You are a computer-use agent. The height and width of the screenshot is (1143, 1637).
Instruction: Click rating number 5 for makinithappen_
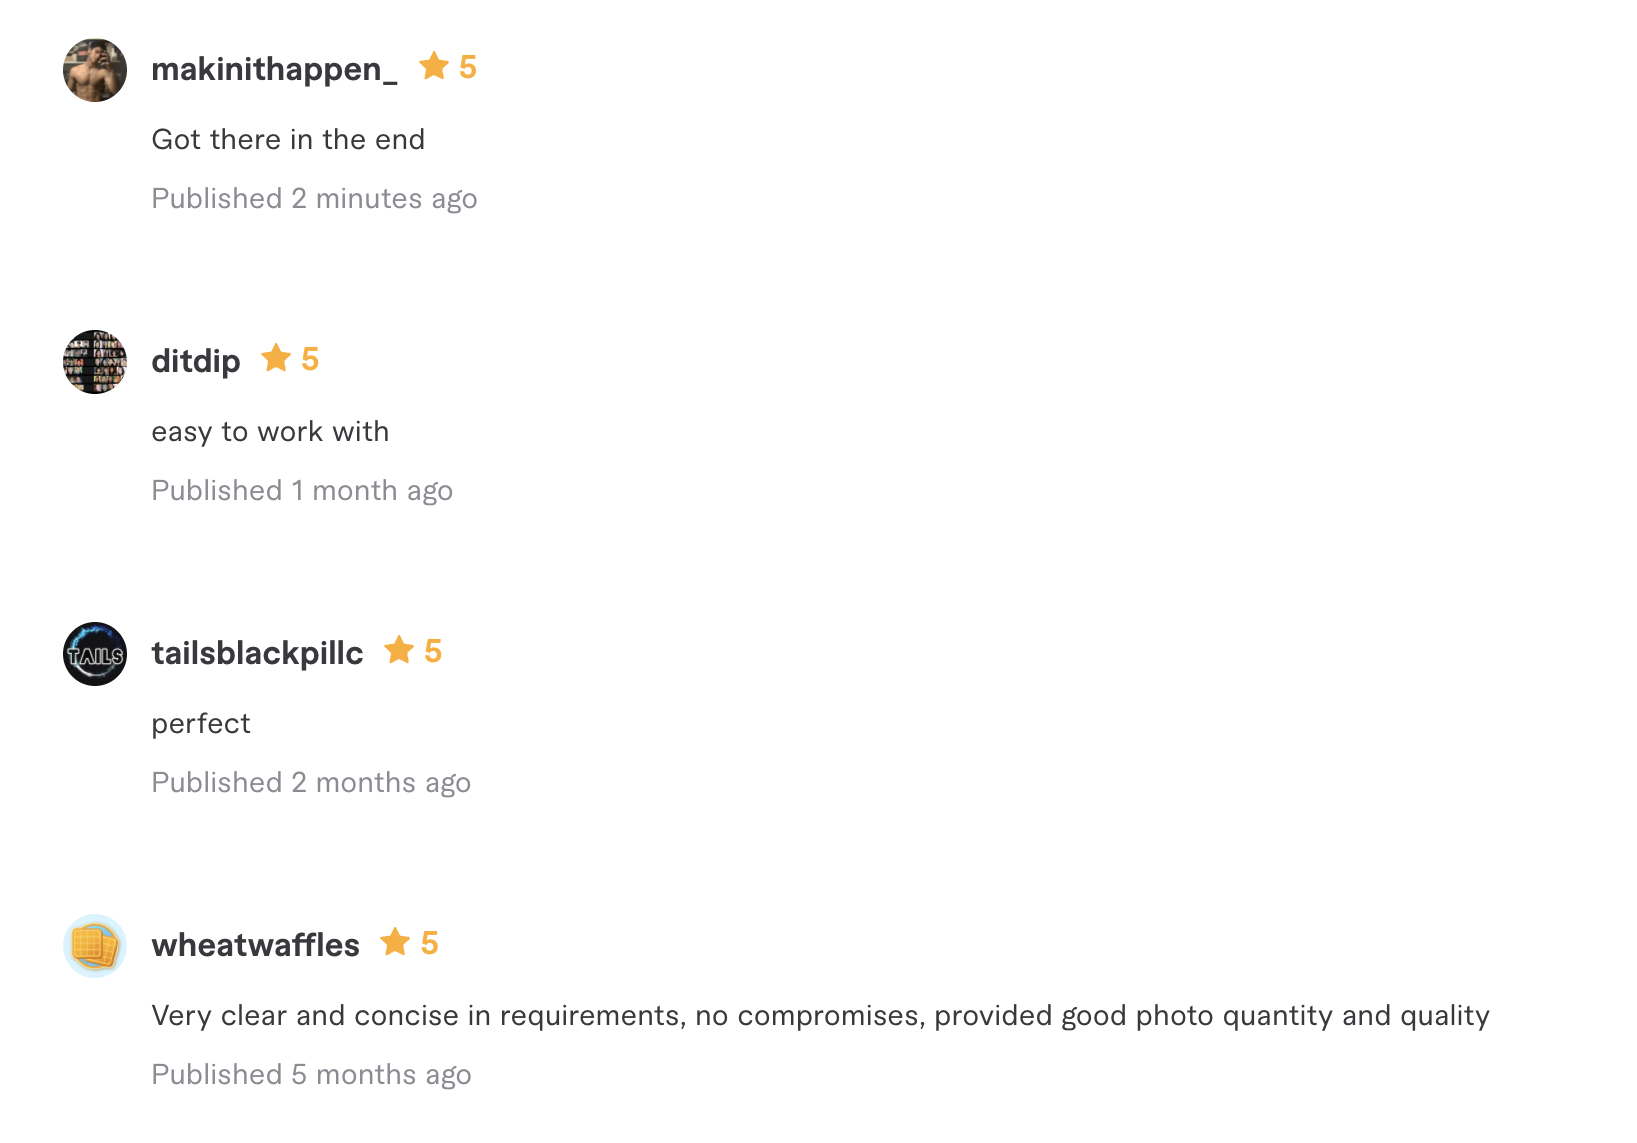[x=468, y=67]
